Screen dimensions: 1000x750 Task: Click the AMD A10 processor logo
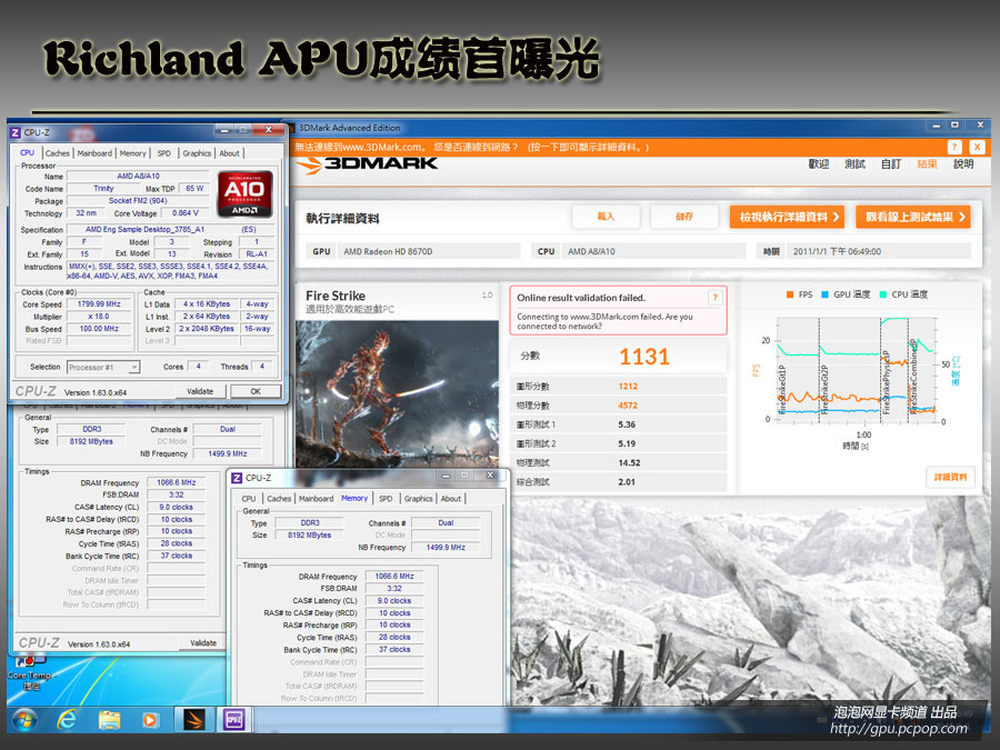tap(245, 194)
